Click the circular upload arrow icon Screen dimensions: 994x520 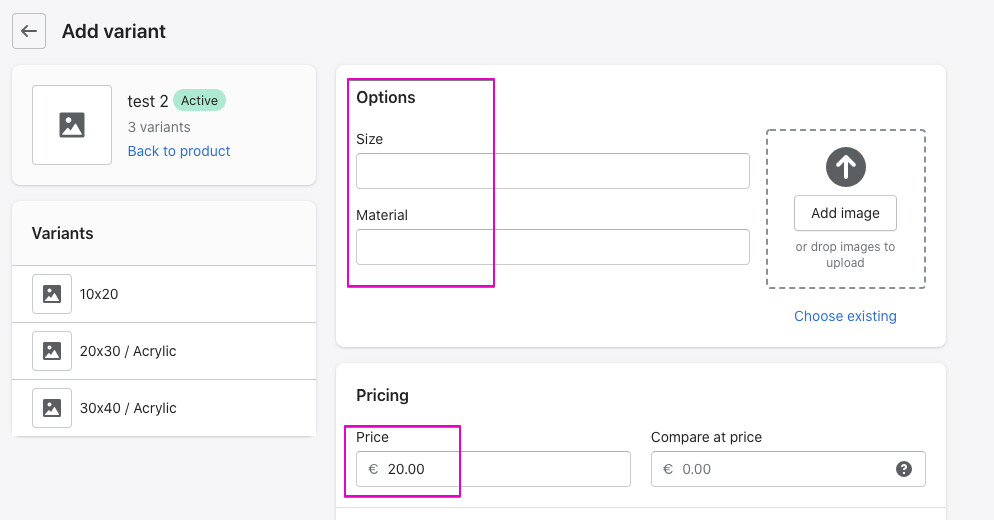click(845, 167)
